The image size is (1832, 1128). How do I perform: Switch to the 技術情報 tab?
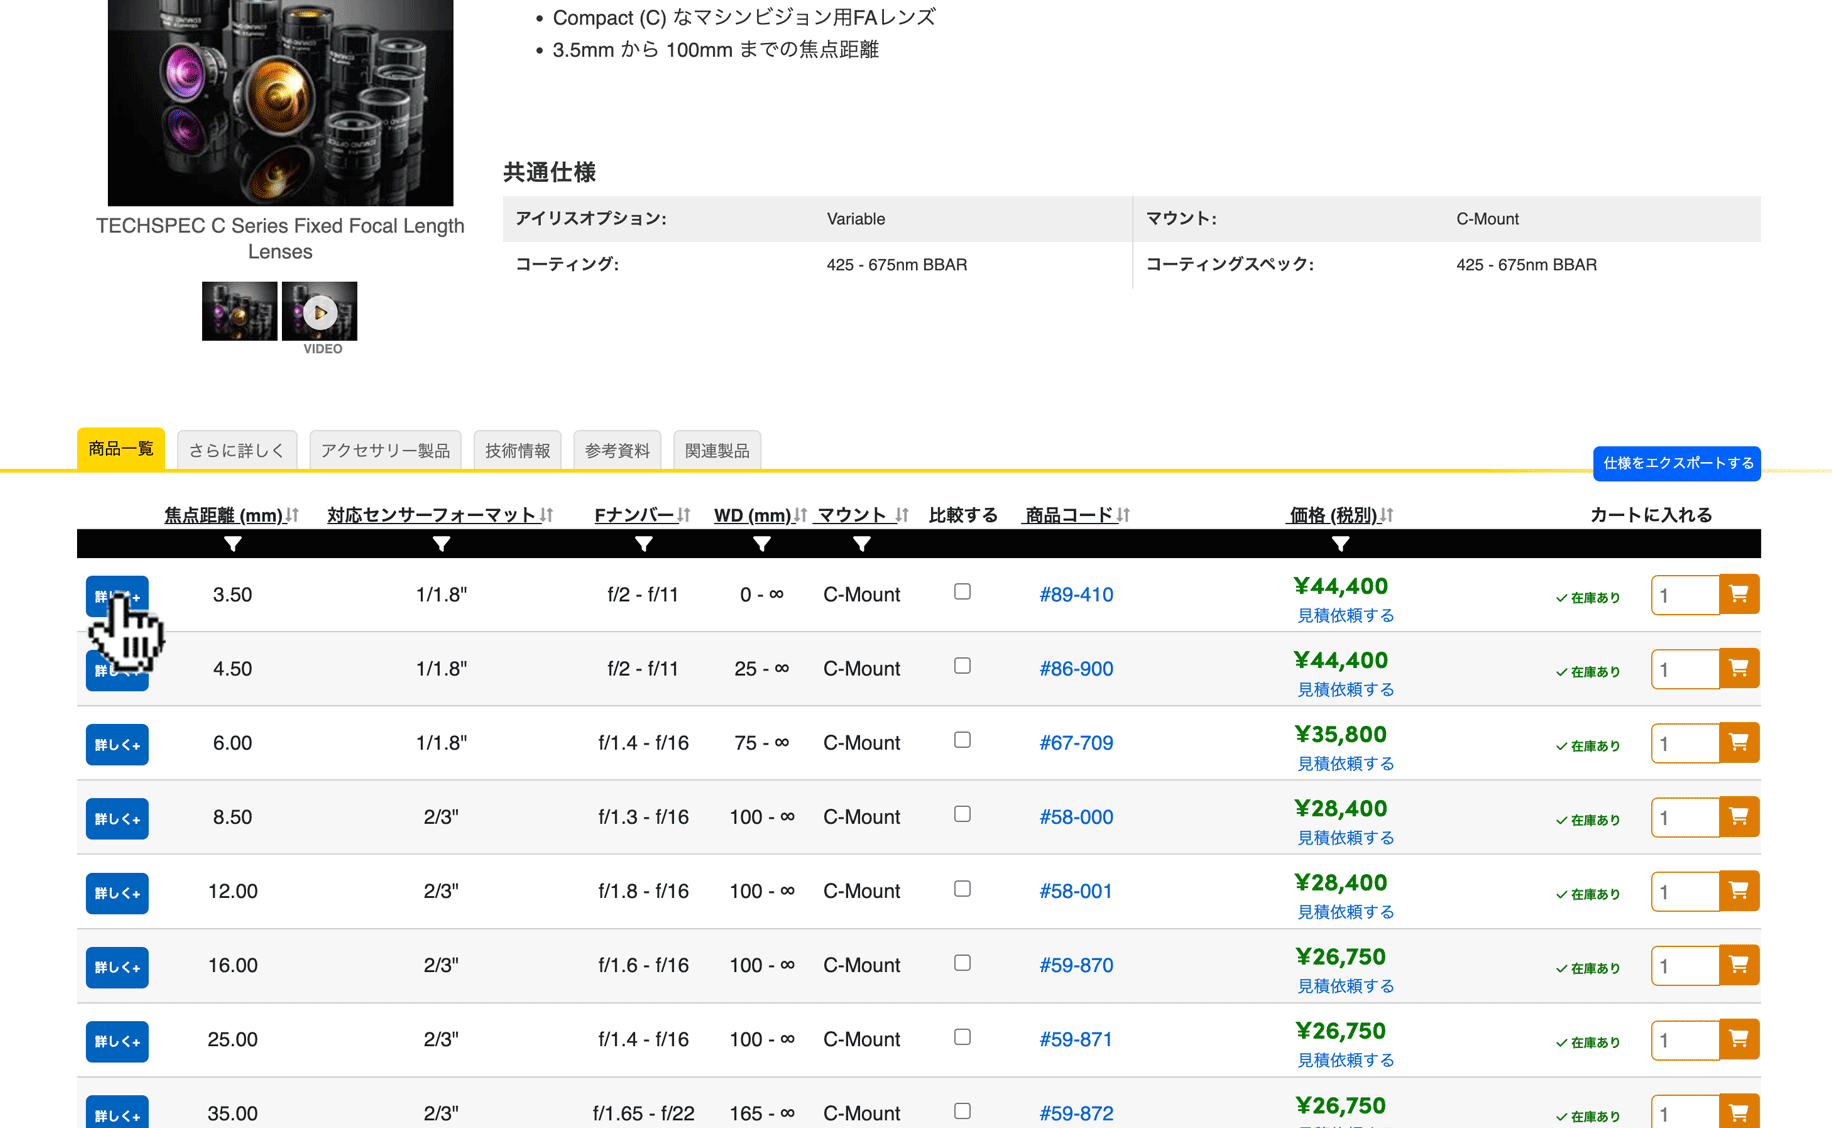click(517, 451)
